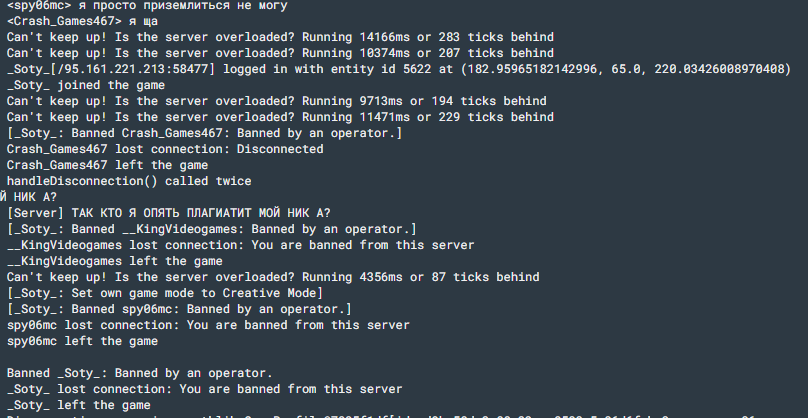Click the "Crash_Games467 left the game" line
The image size is (808, 418).
[107, 165]
